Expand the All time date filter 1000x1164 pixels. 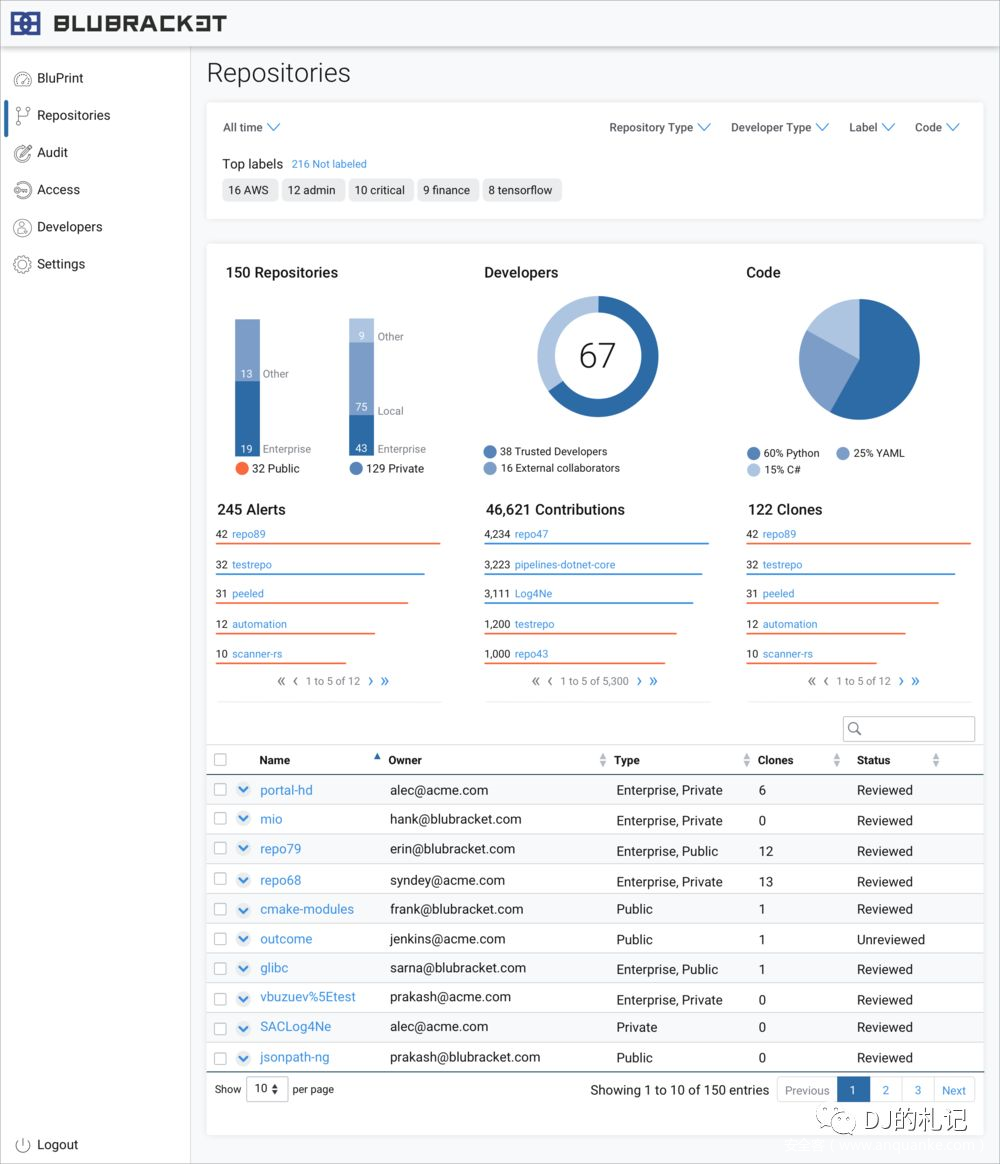coord(251,128)
